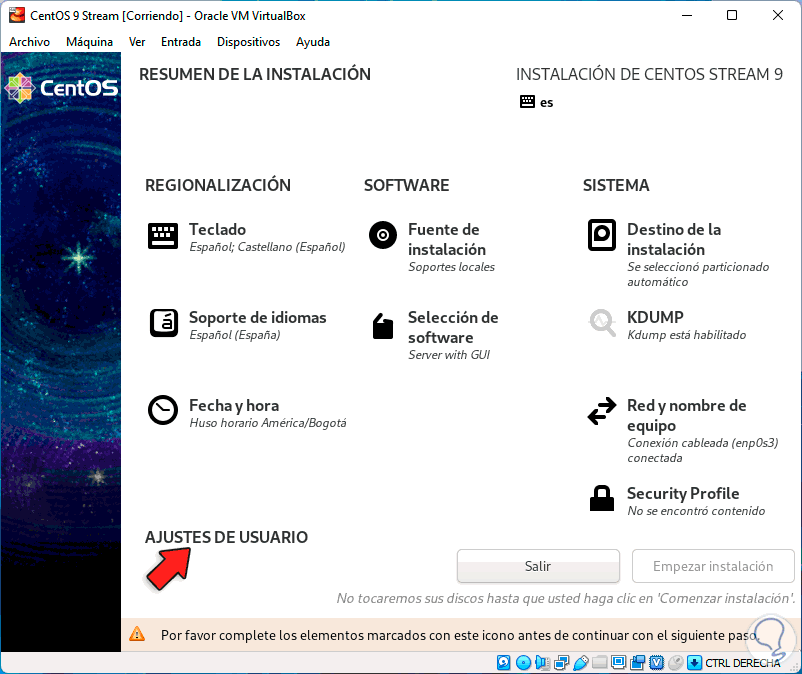Click the 'Se seleccionó particionado automático' text
Screen dimensions: 802x674
pyautogui.click(x=698, y=274)
